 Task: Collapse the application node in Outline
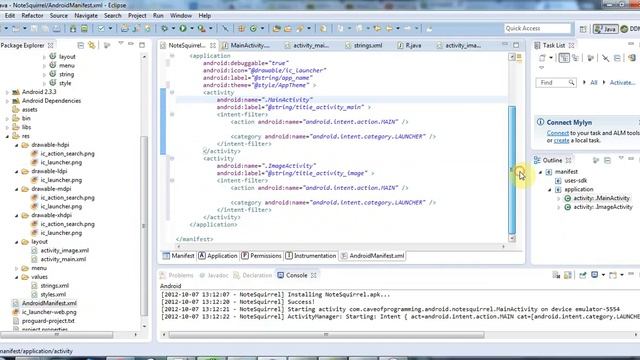pyautogui.click(x=550, y=190)
